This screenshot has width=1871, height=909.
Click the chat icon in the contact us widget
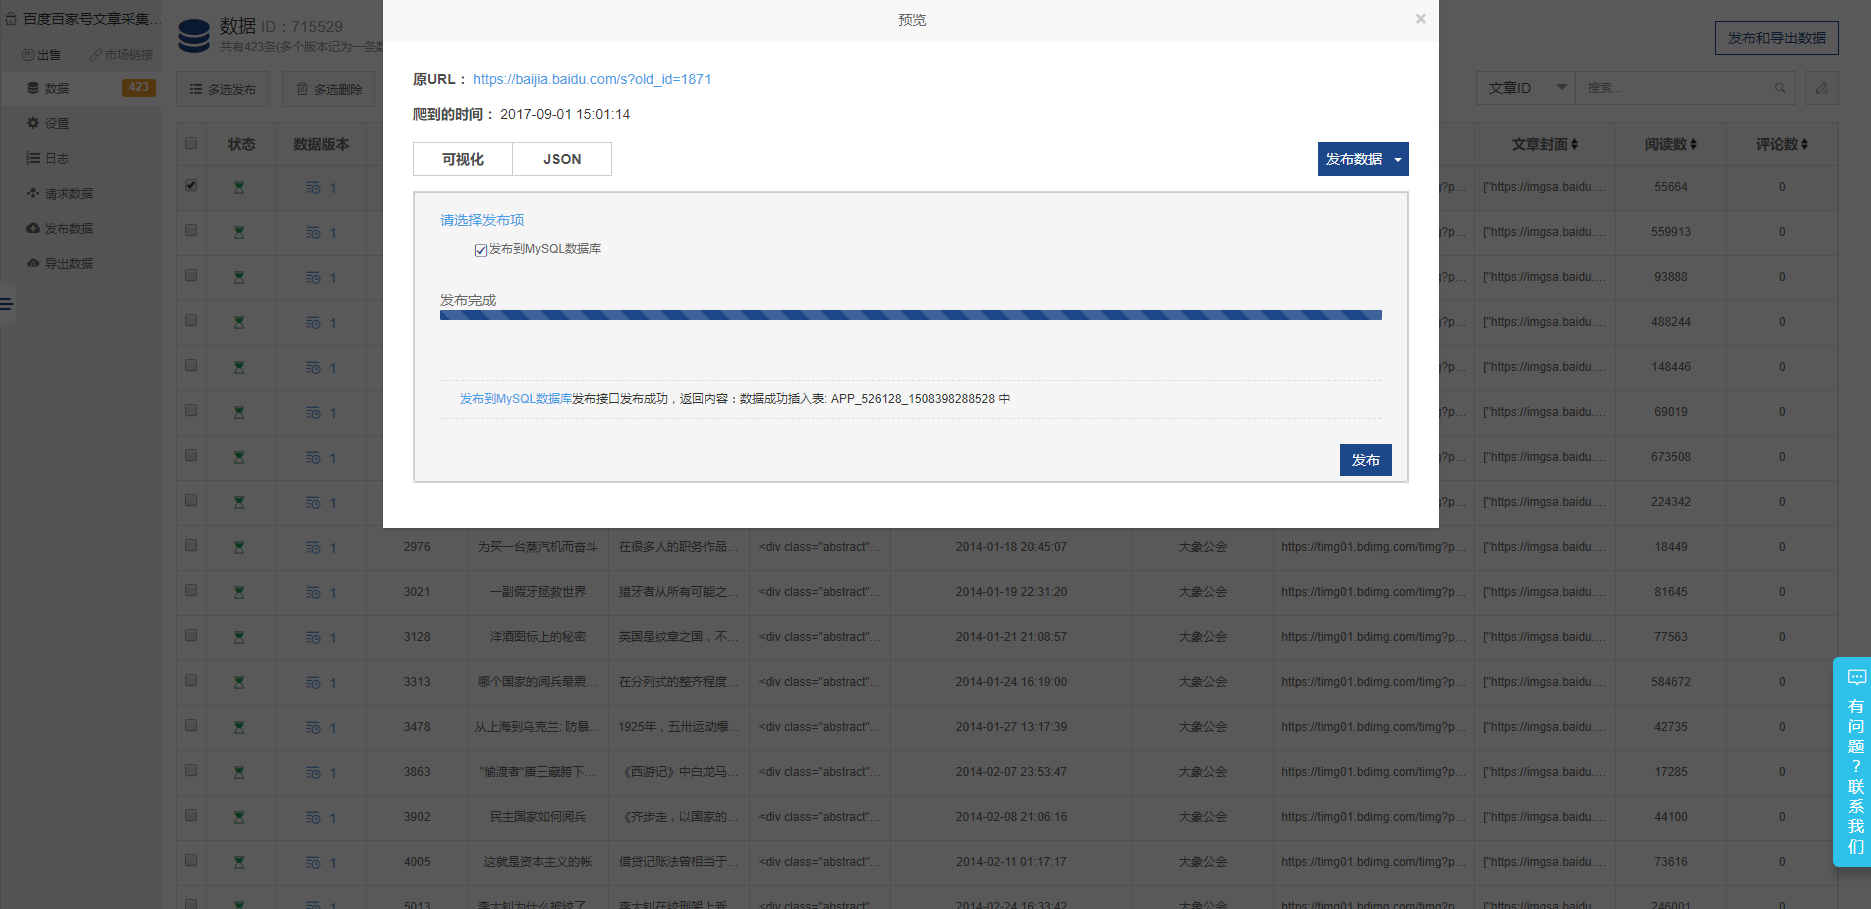(x=1856, y=677)
